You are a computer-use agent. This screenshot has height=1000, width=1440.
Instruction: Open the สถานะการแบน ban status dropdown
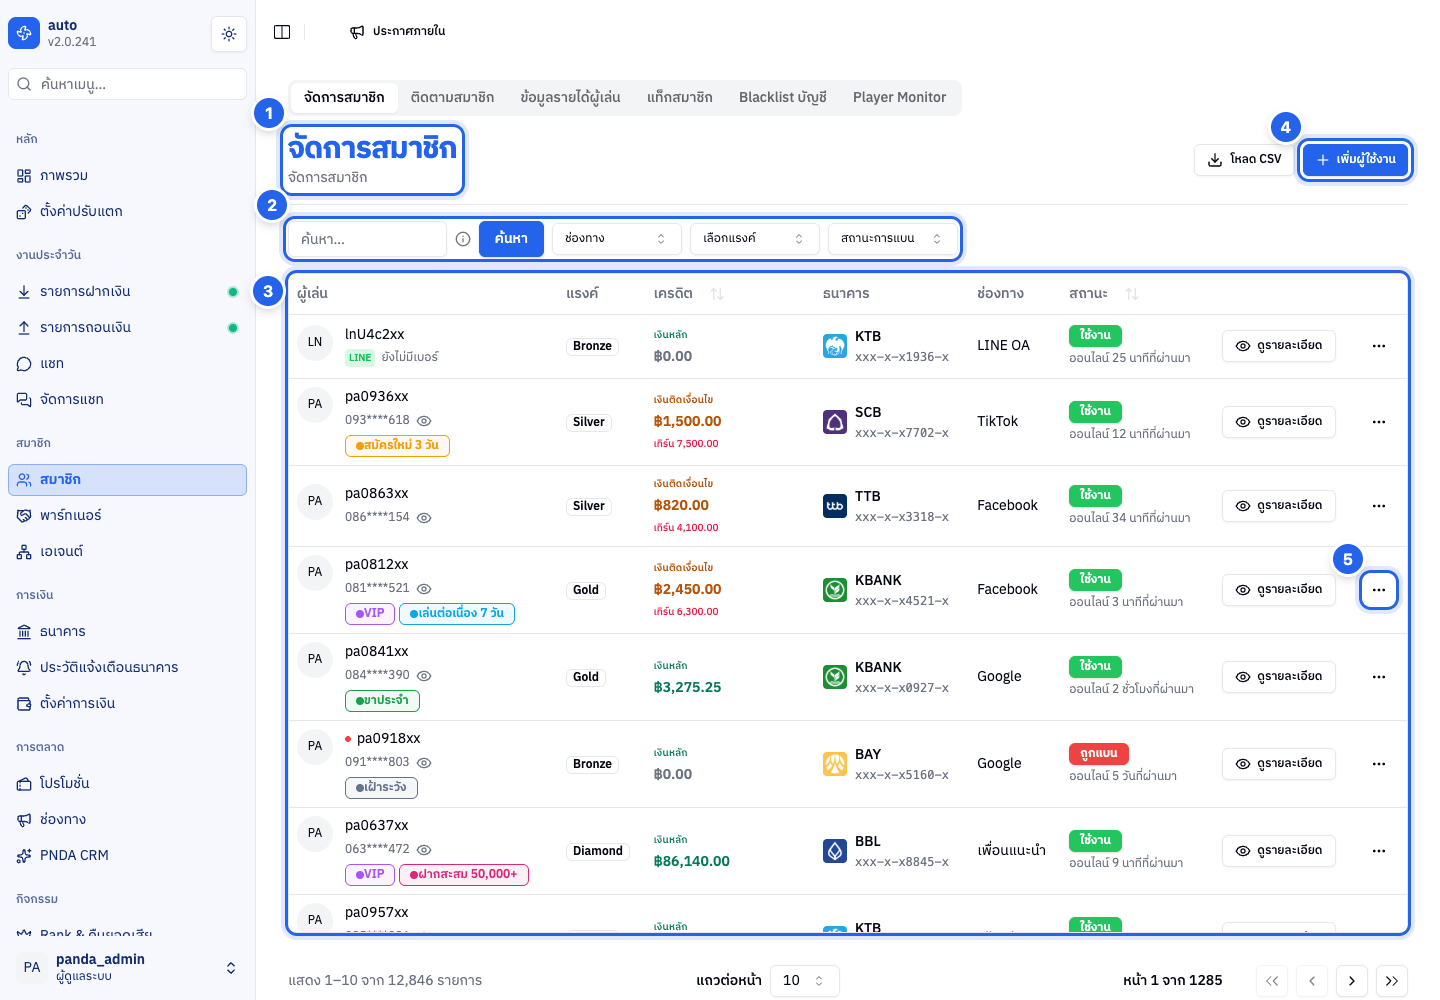[892, 239]
